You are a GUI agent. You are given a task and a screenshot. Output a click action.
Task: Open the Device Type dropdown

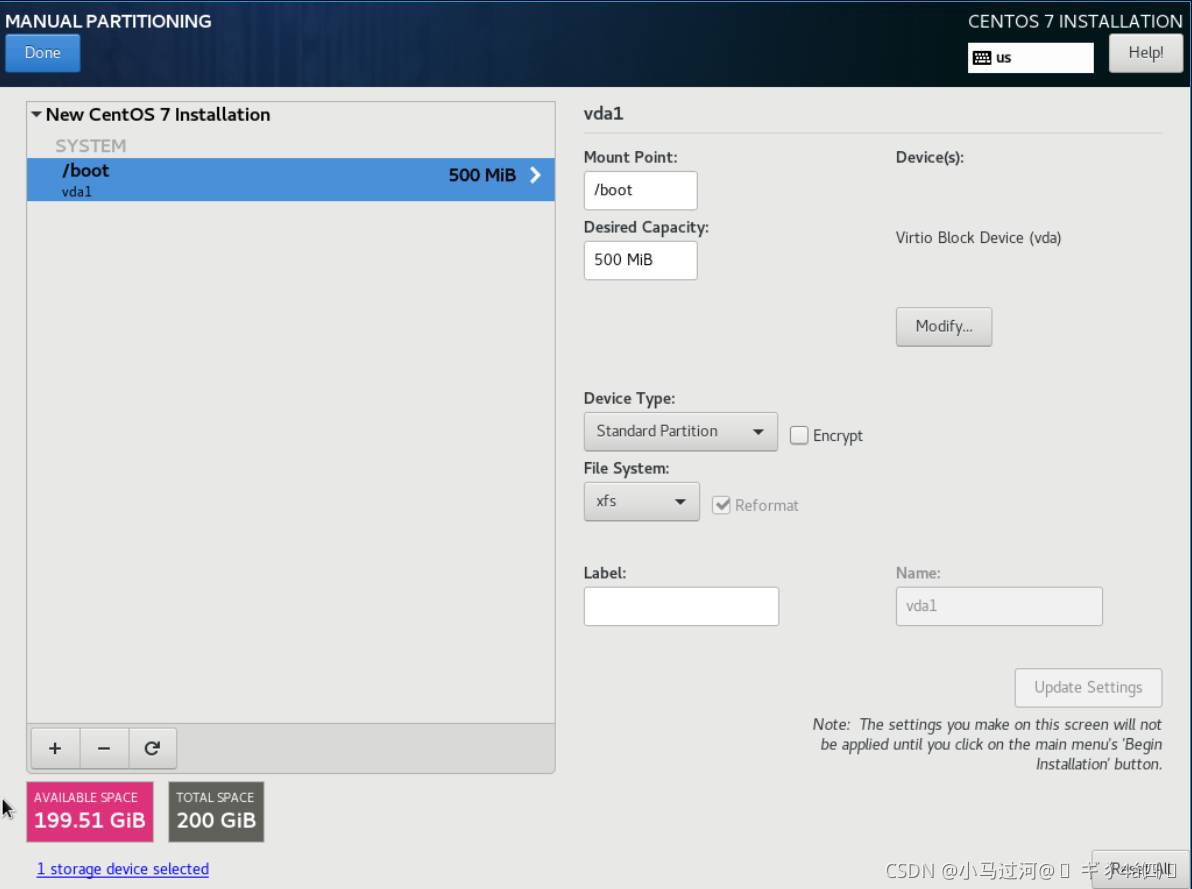click(680, 431)
